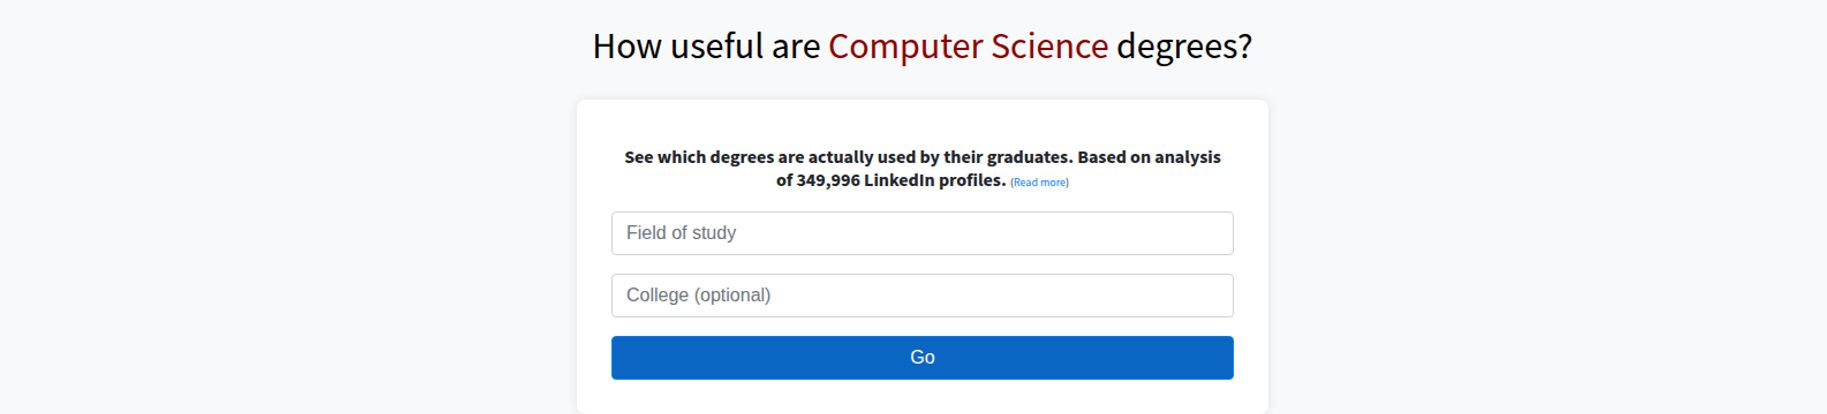Click the word "graduates." in the description

coord(1030,157)
